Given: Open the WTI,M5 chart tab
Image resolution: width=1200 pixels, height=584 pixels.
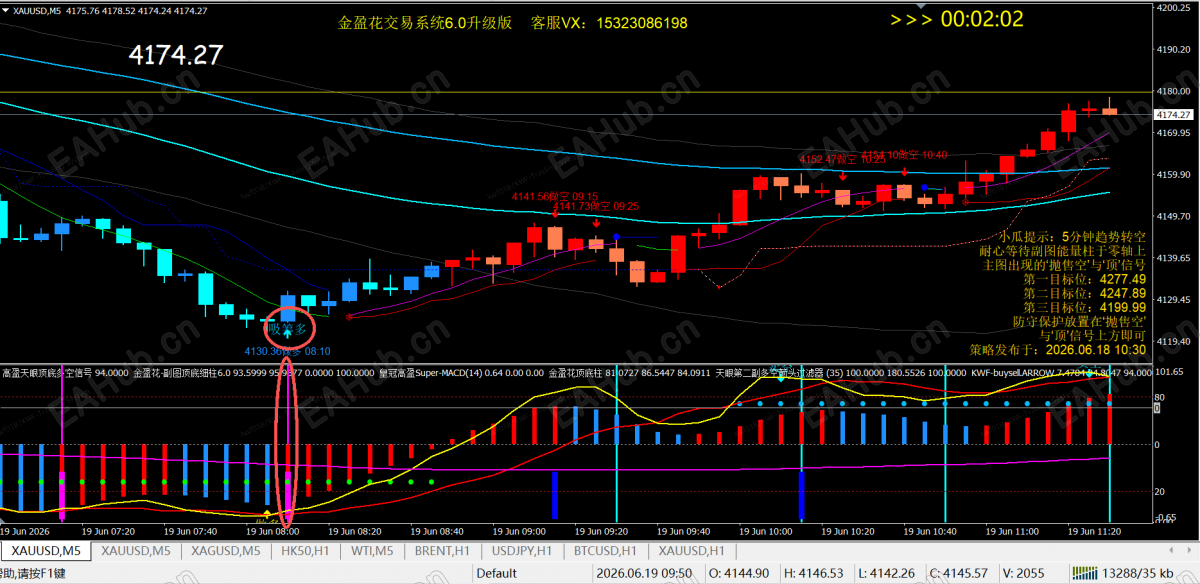Looking at the screenshot, I should (371, 551).
